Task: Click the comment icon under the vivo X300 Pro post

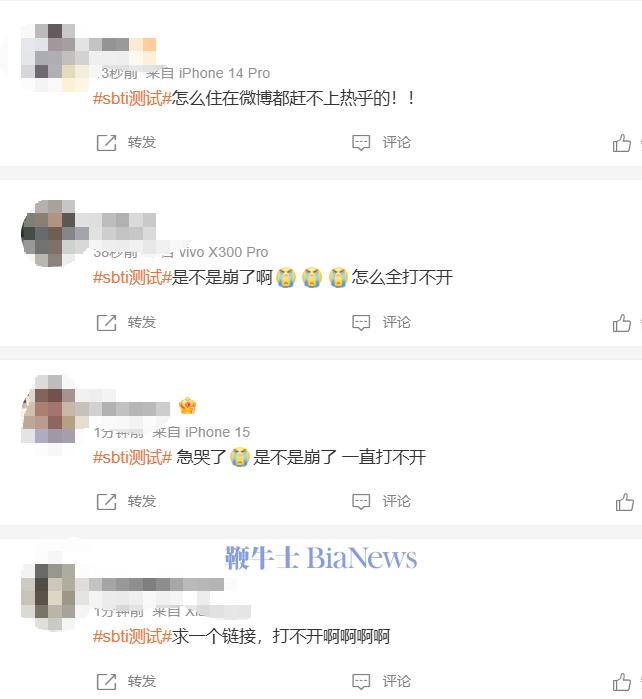Action: 361,322
